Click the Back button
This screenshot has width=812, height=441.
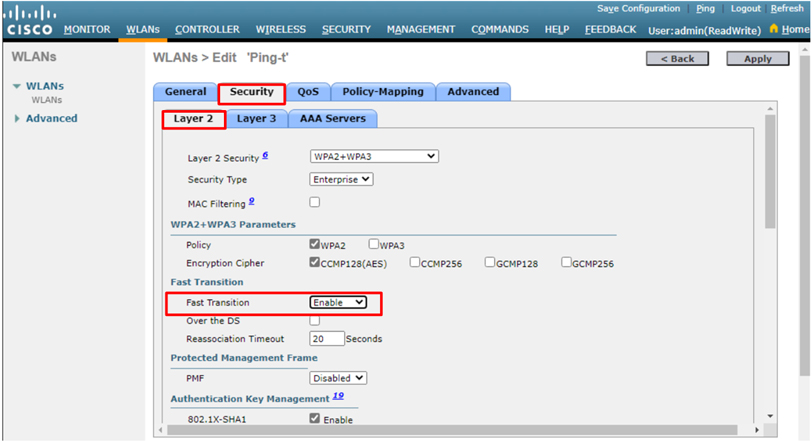[677, 59]
